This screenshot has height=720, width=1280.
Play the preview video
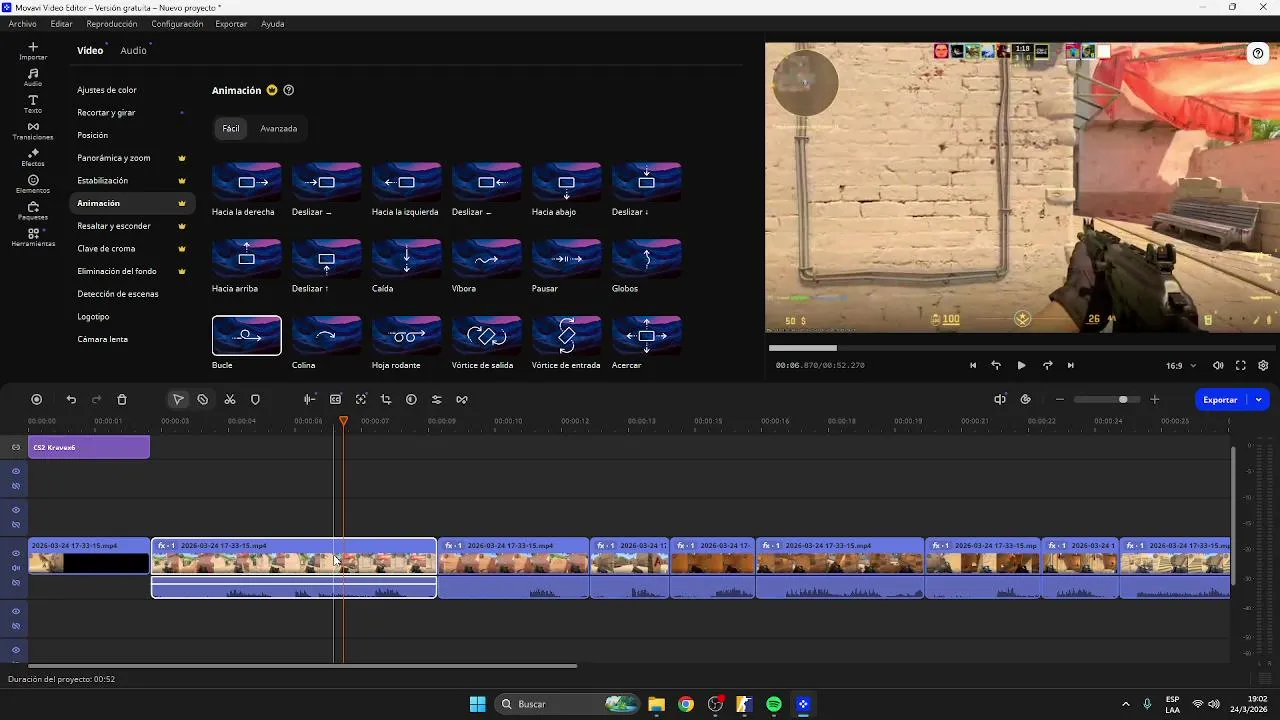1021,366
